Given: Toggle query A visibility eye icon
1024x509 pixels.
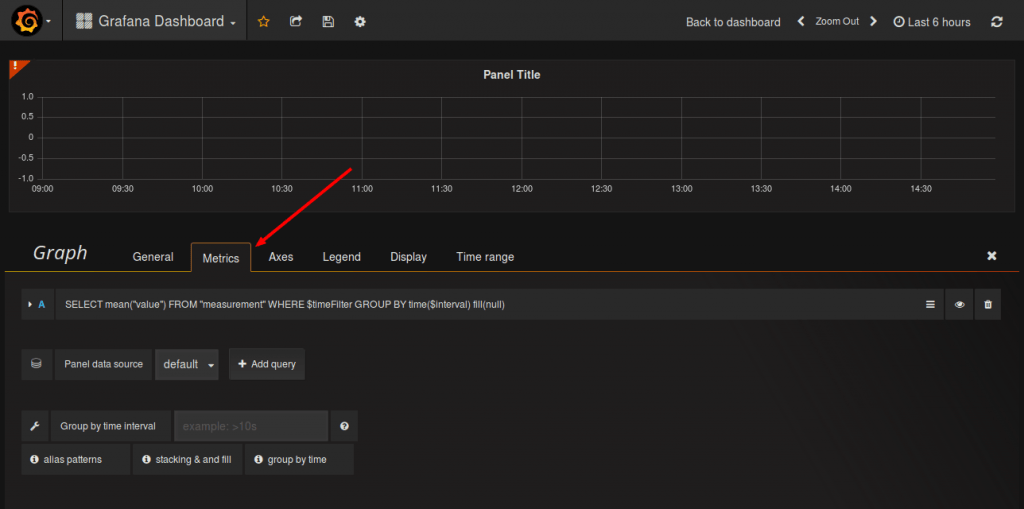Looking at the screenshot, I should coord(959,304).
